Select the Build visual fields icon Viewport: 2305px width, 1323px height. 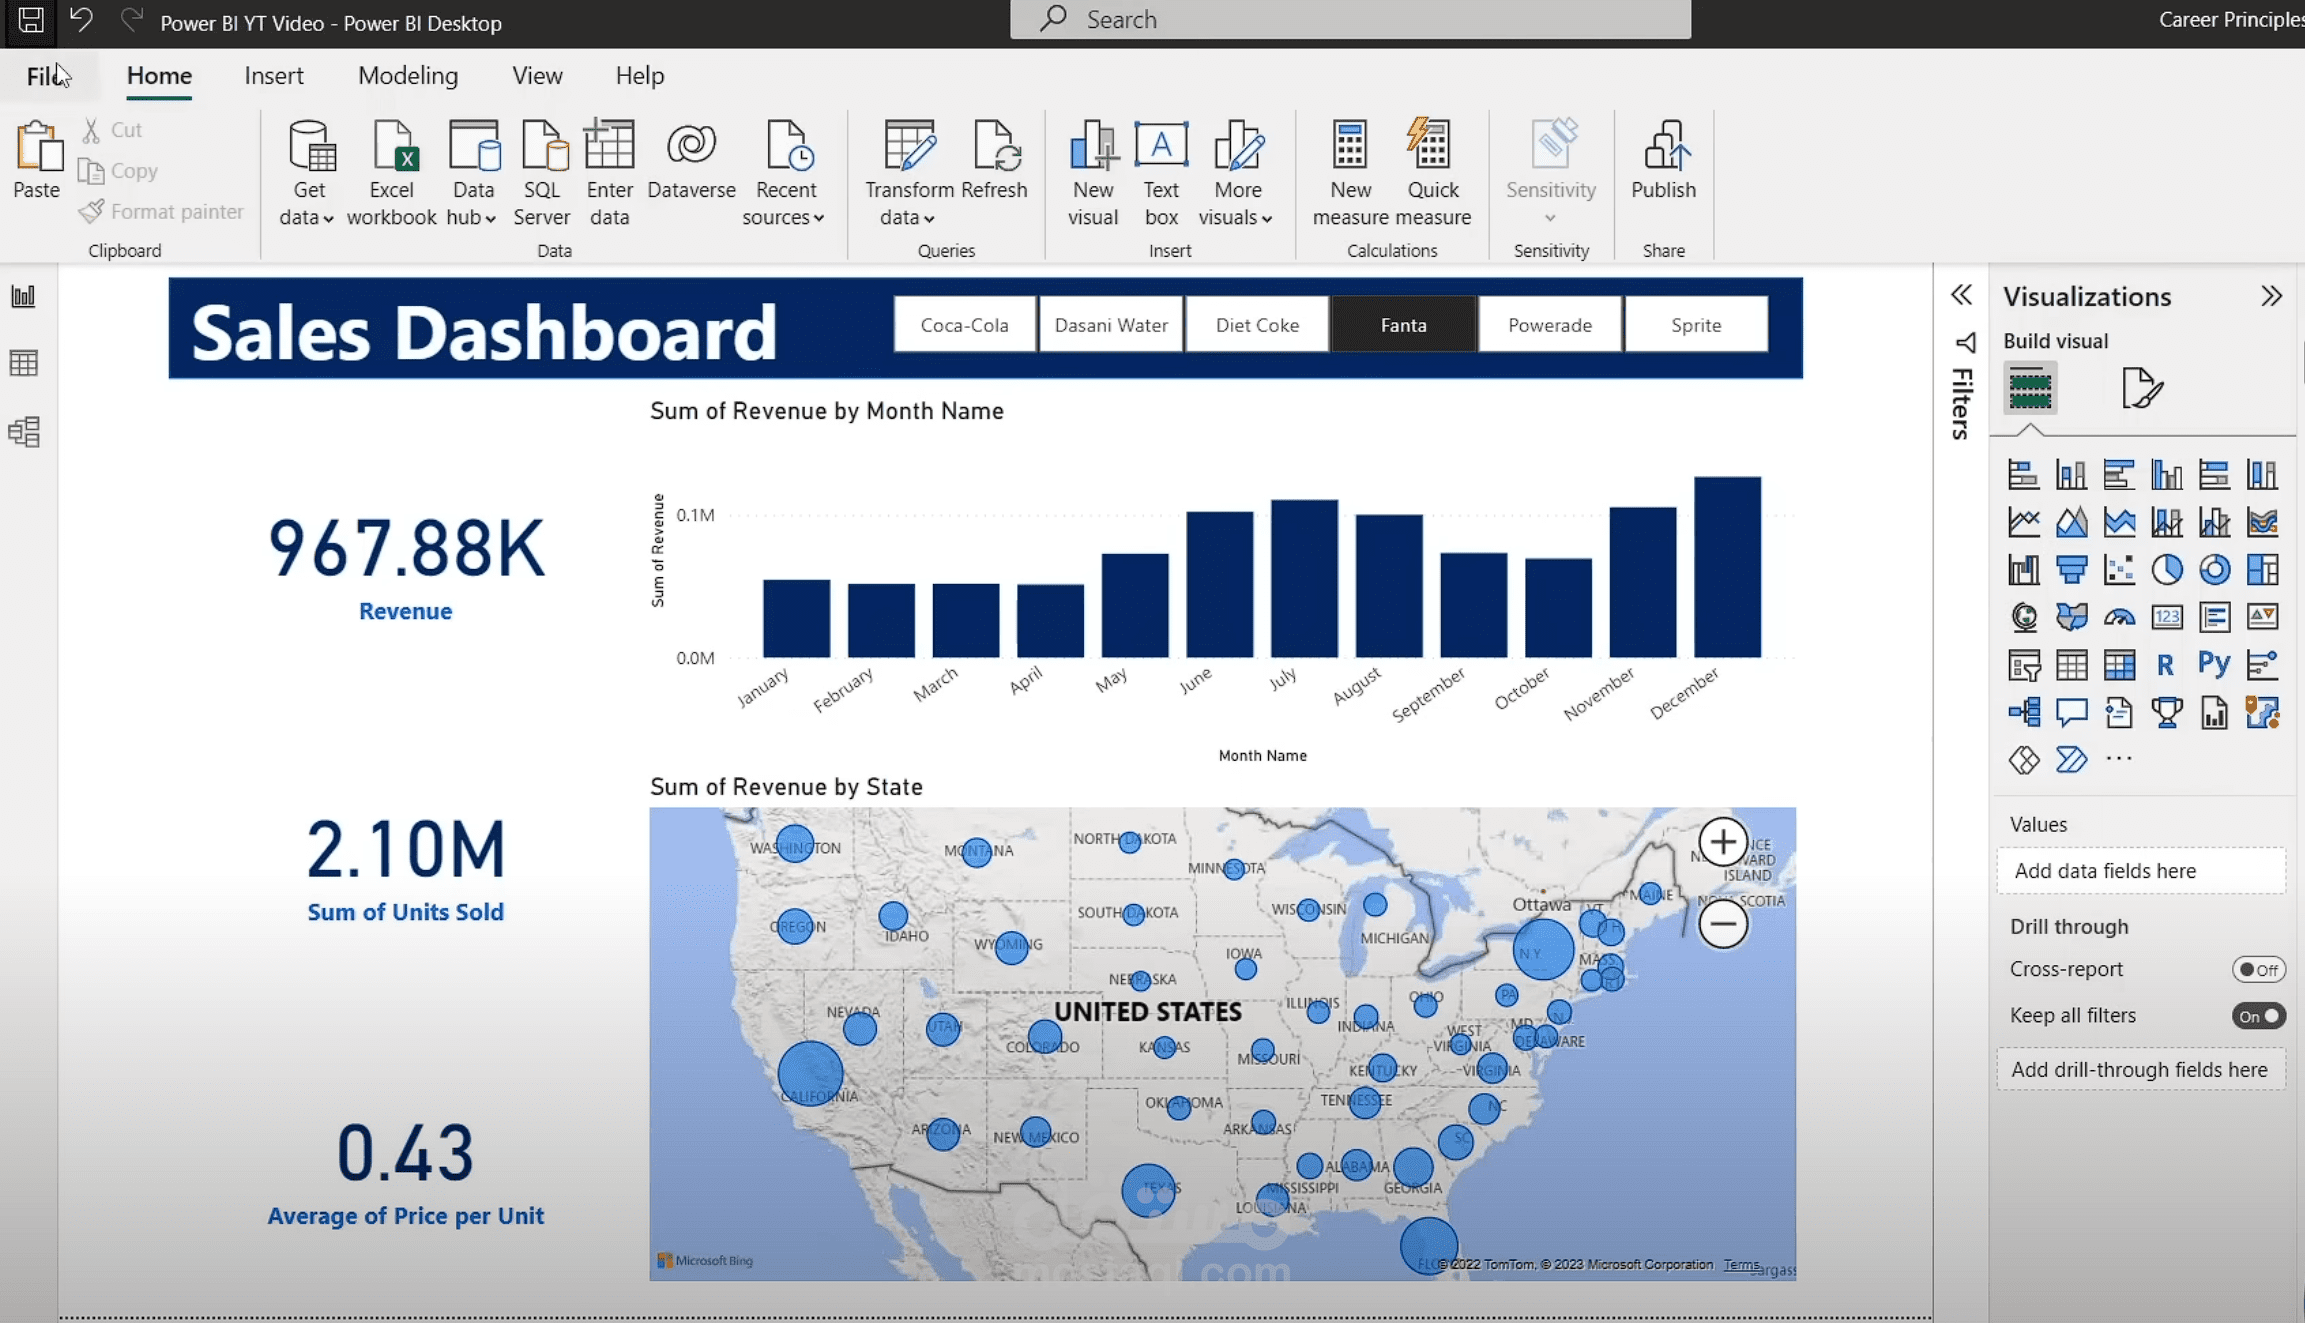pyautogui.click(x=2030, y=388)
